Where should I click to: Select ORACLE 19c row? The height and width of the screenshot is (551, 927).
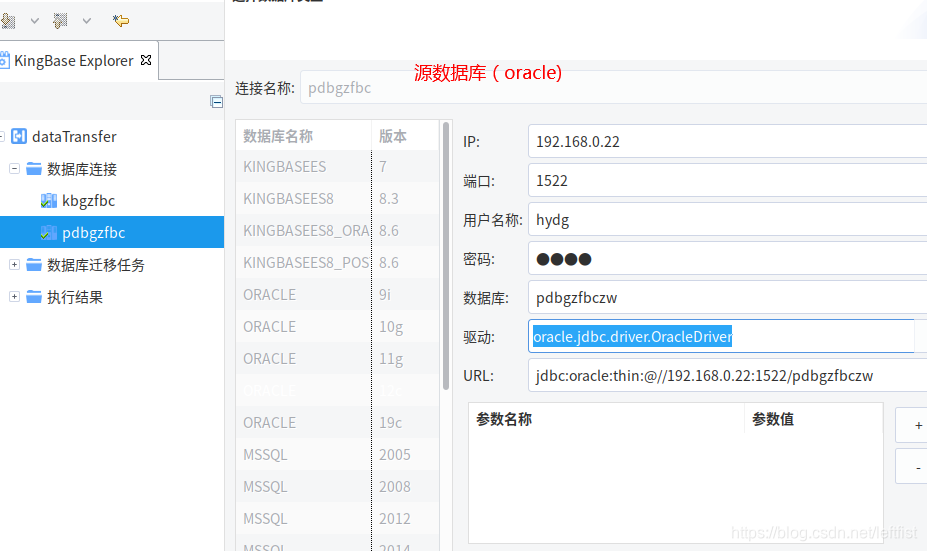[338, 423]
